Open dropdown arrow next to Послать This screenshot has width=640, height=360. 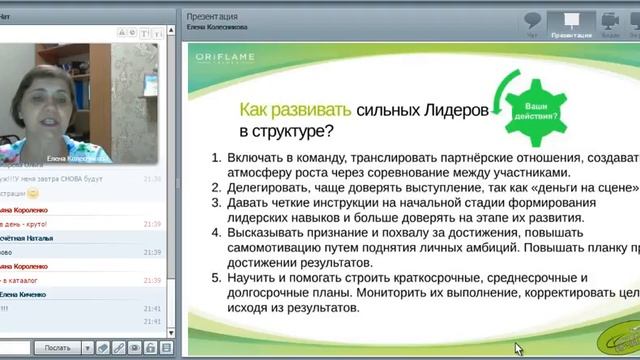87,348
